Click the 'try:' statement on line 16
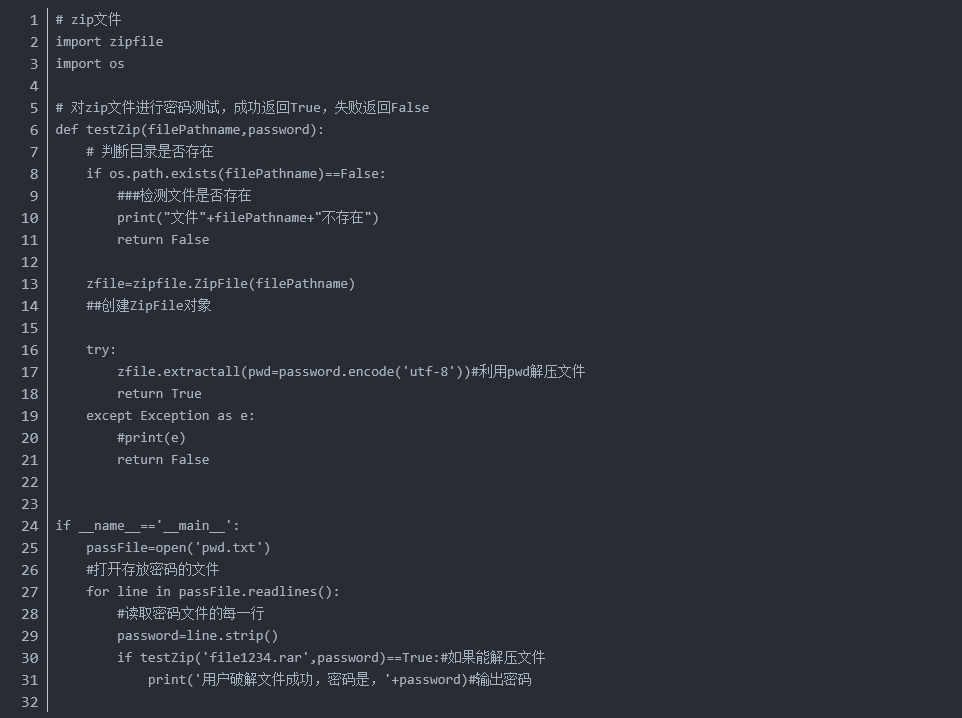Viewport: 962px width, 718px height. 101,350
